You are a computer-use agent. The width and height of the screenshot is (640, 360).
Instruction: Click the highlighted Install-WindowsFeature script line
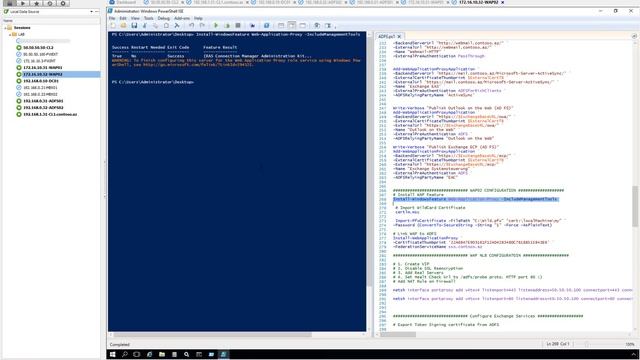pyautogui.click(x=475, y=199)
